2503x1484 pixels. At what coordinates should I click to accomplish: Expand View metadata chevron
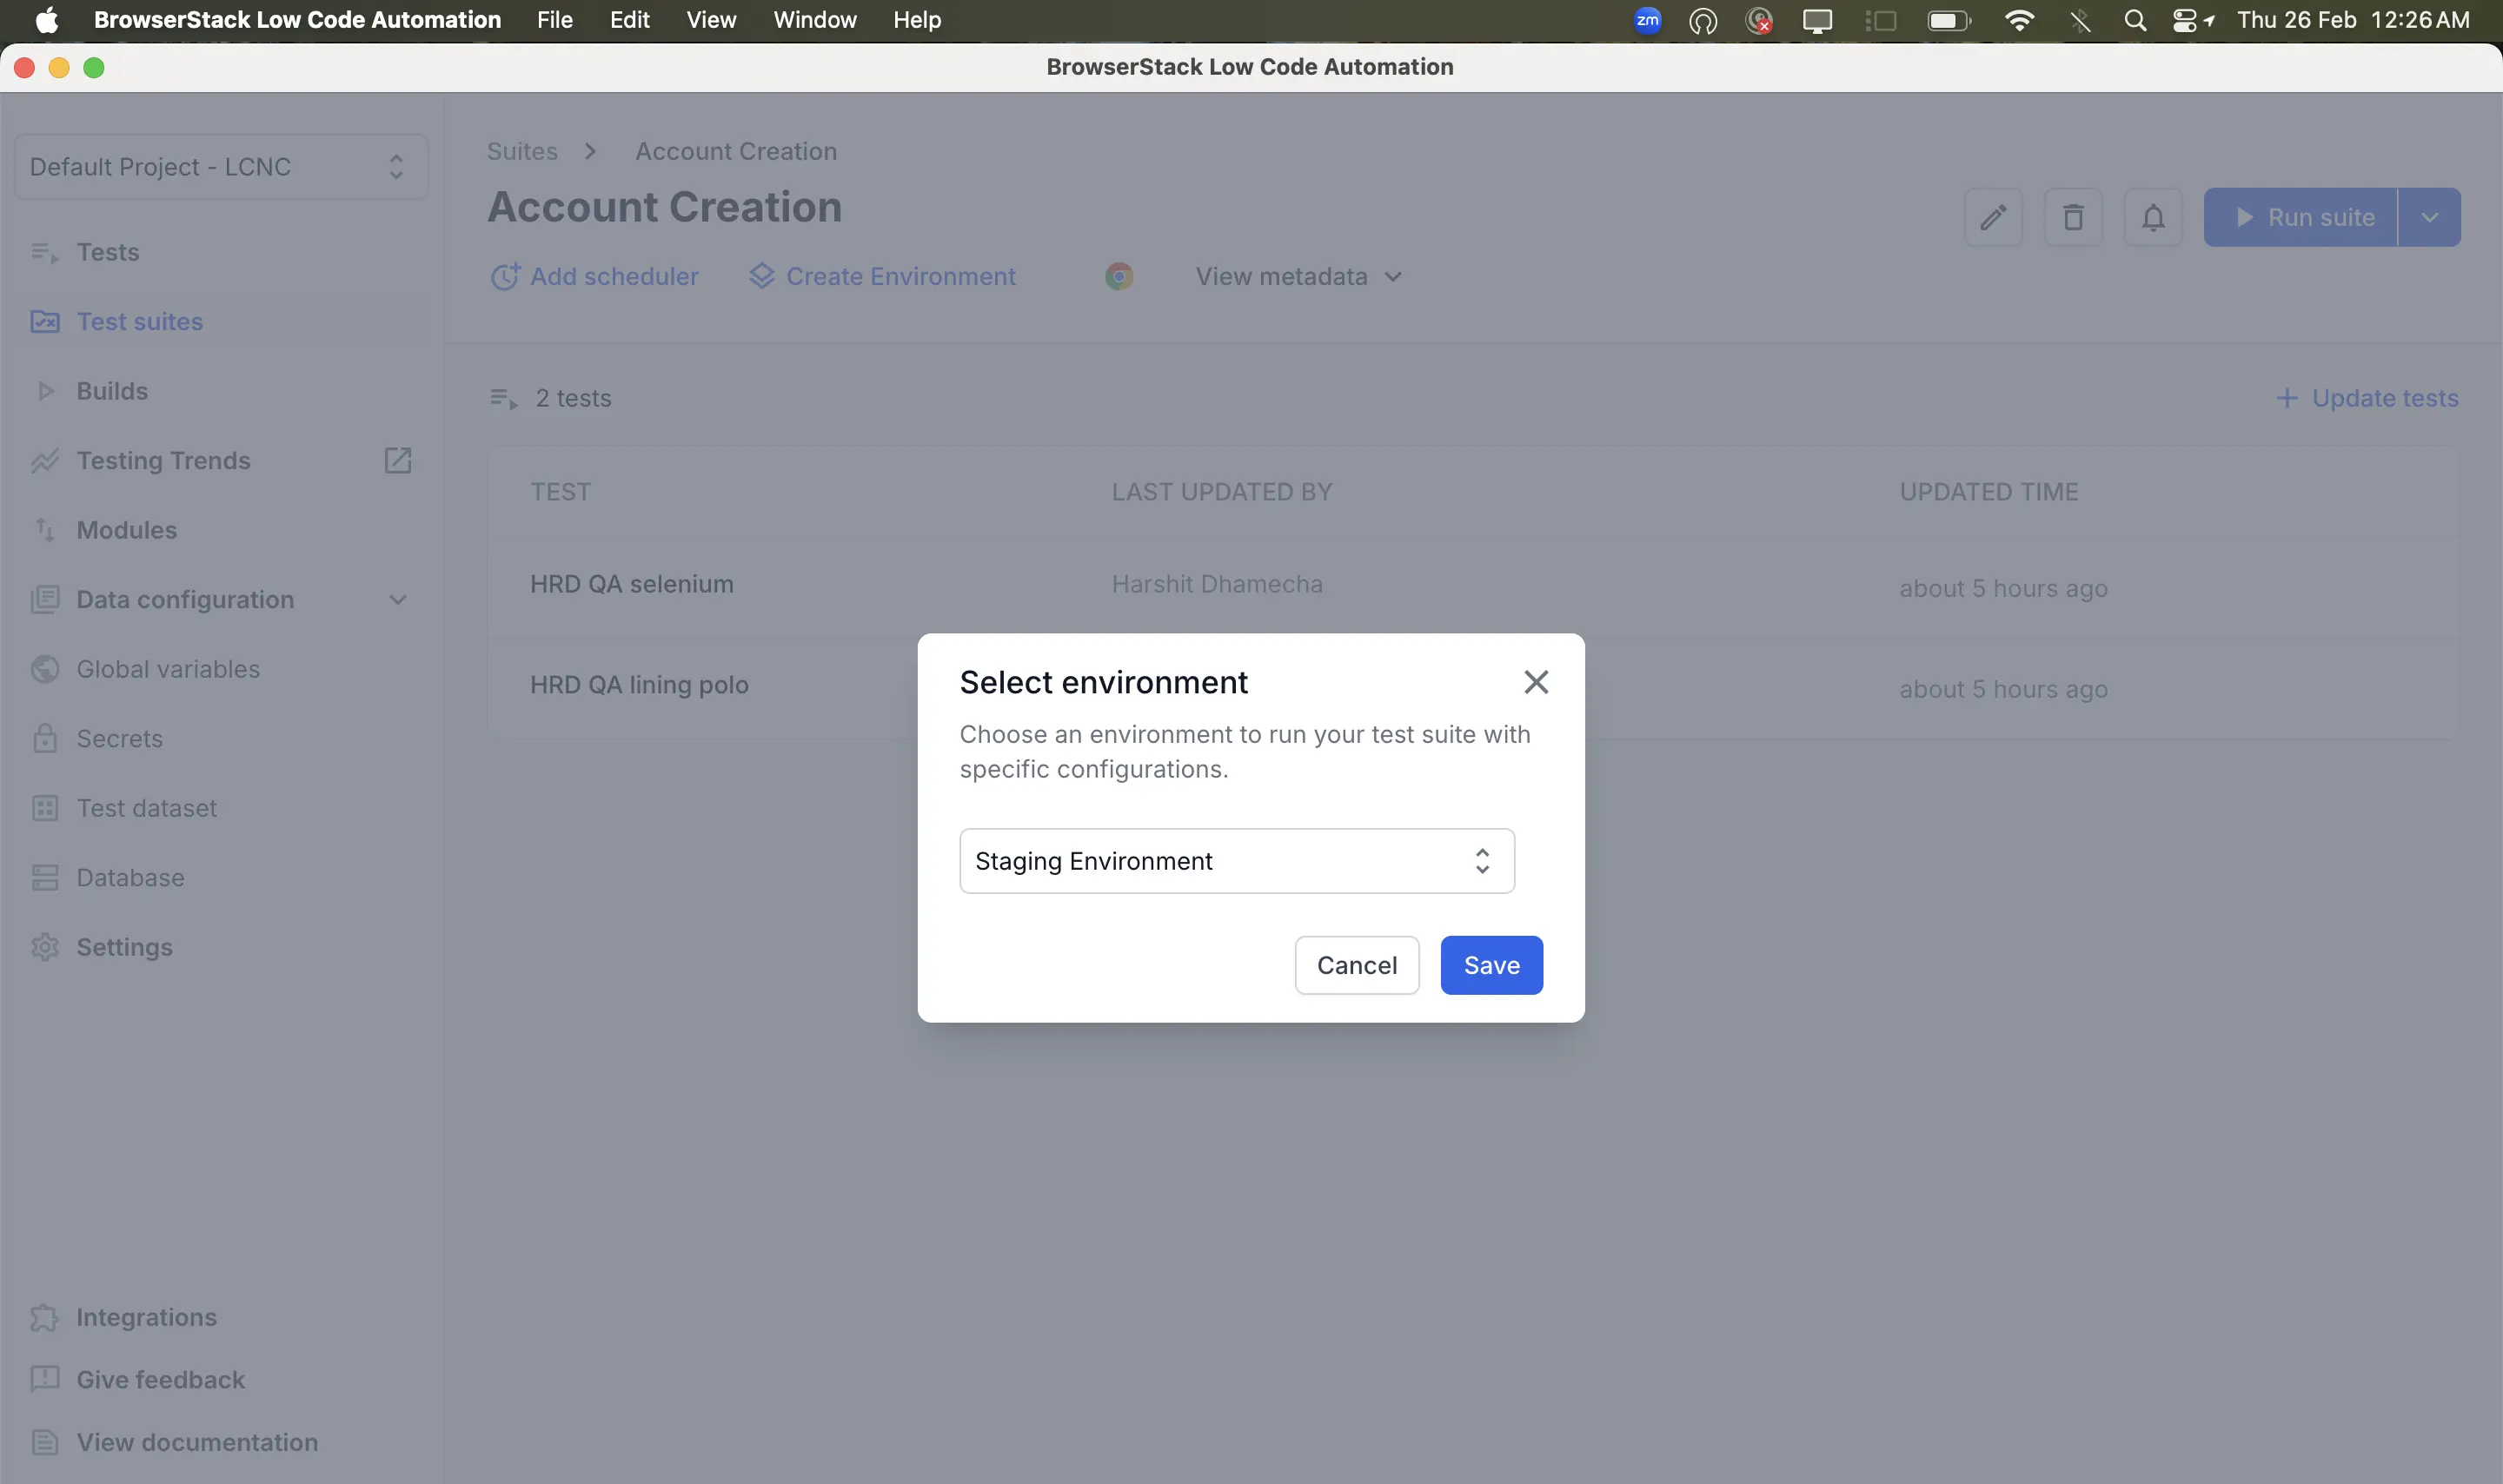click(x=1393, y=277)
